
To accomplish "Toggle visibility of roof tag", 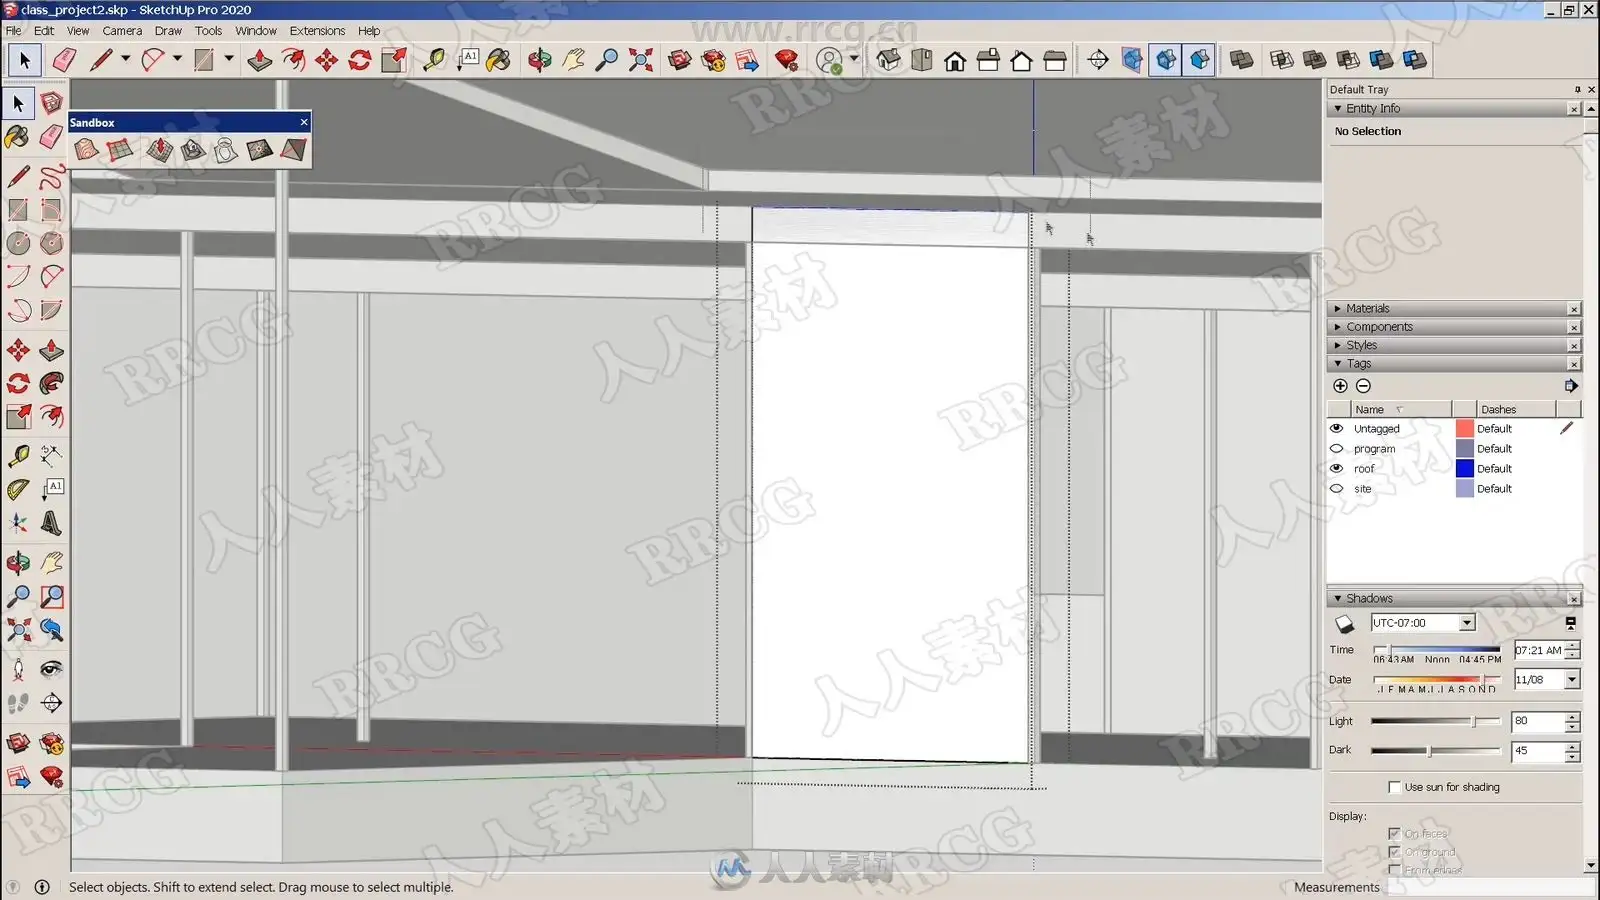I will pos(1337,468).
